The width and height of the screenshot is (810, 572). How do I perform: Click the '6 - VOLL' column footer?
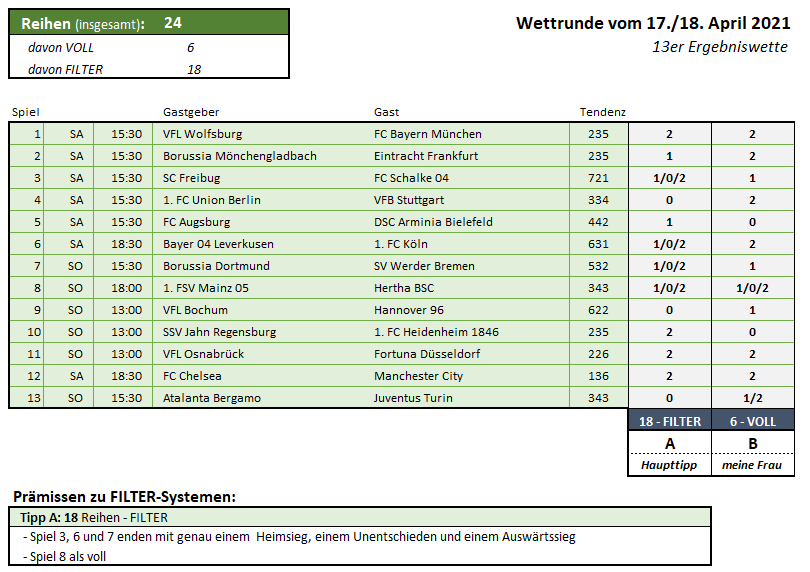(x=753, y=421)
